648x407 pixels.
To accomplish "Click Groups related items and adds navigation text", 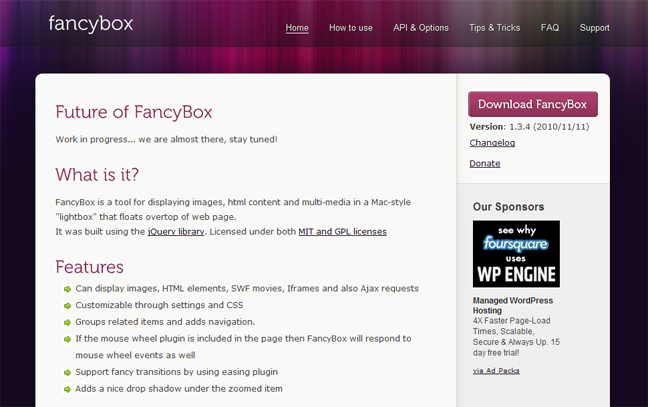I will [x=165, y=321].
